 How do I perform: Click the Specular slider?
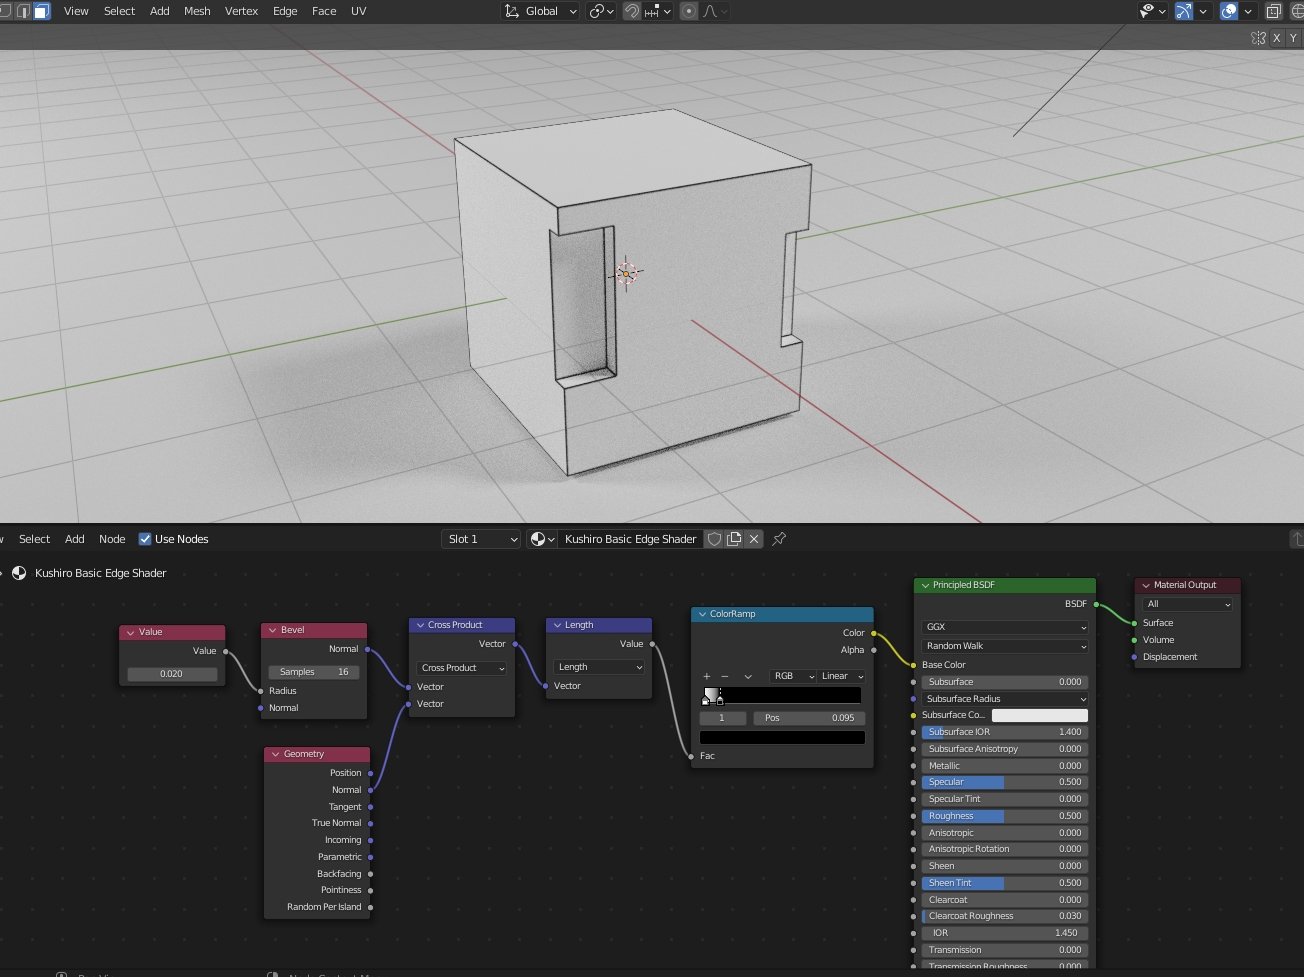point(1004,782)
